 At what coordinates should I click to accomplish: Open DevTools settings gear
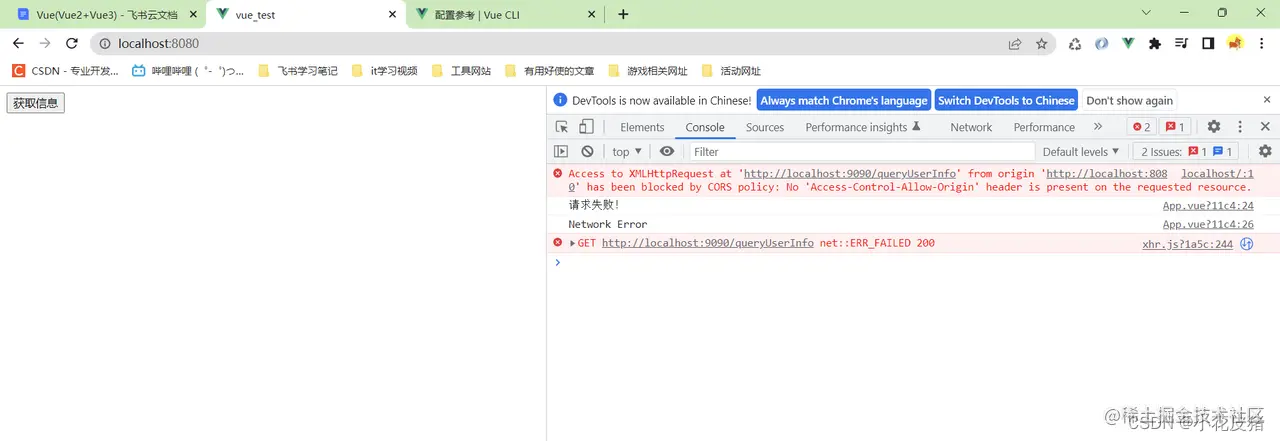pyautogui.click(x=1214, y=127)
